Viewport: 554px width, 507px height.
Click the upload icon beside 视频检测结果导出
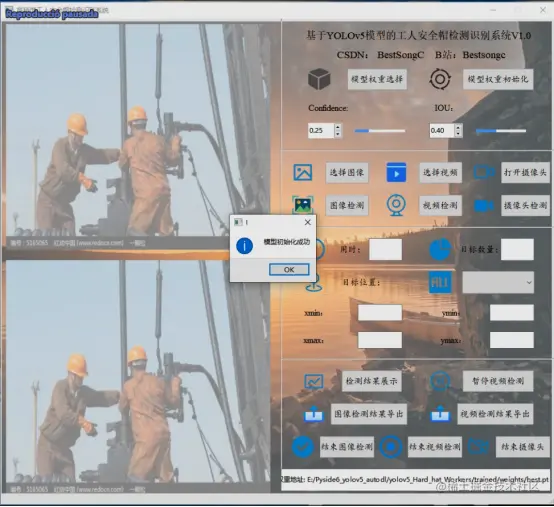(x=440, y=414)
